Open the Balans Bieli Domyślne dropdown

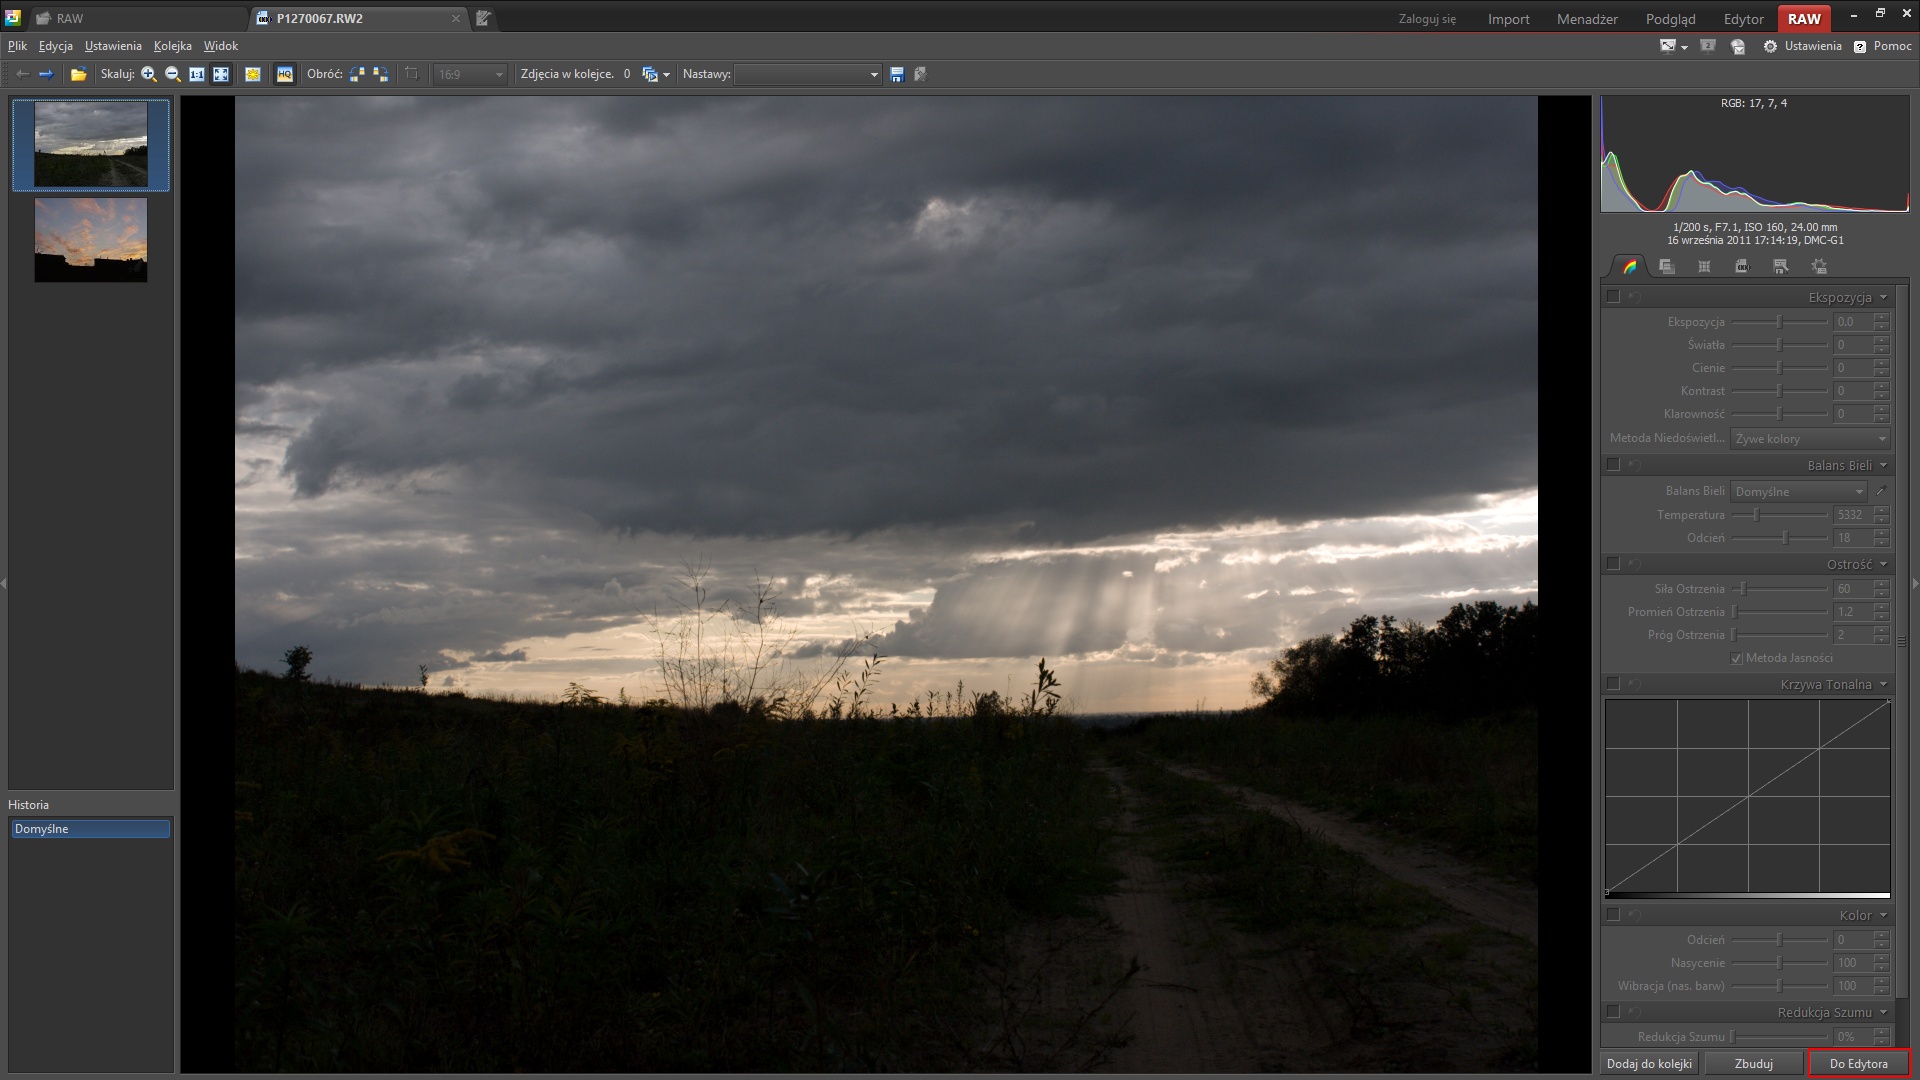coord(1799,491)
